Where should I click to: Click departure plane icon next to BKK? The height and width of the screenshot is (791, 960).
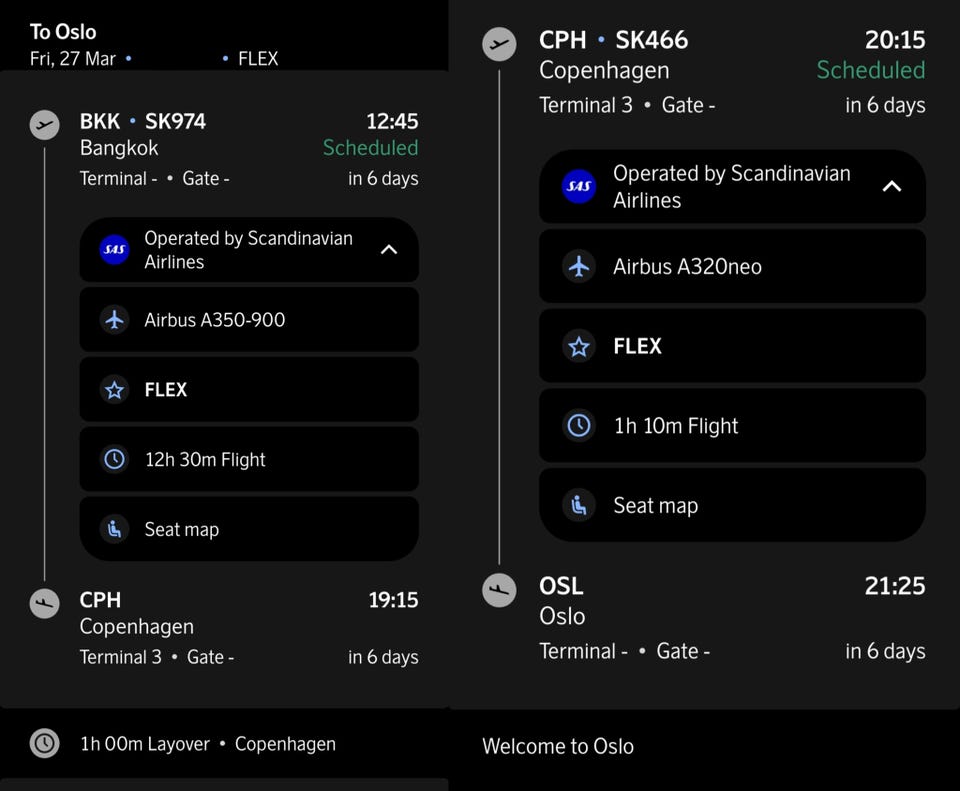(x=45, y=125)
